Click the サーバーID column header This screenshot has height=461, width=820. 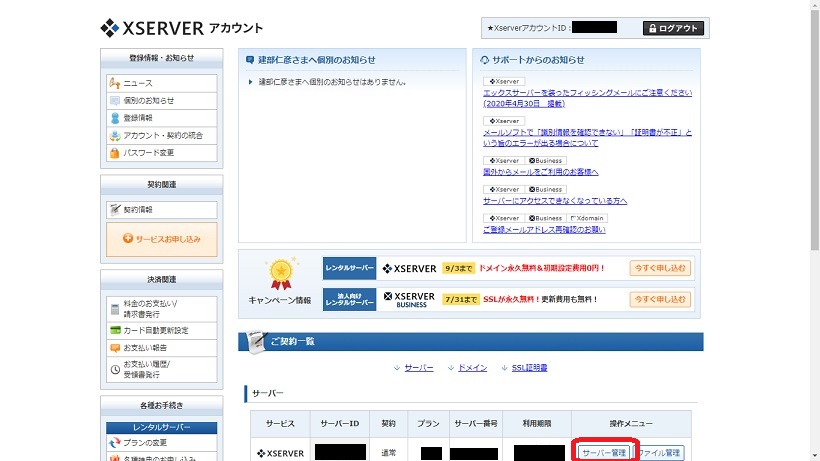click(x=339, y=424)
